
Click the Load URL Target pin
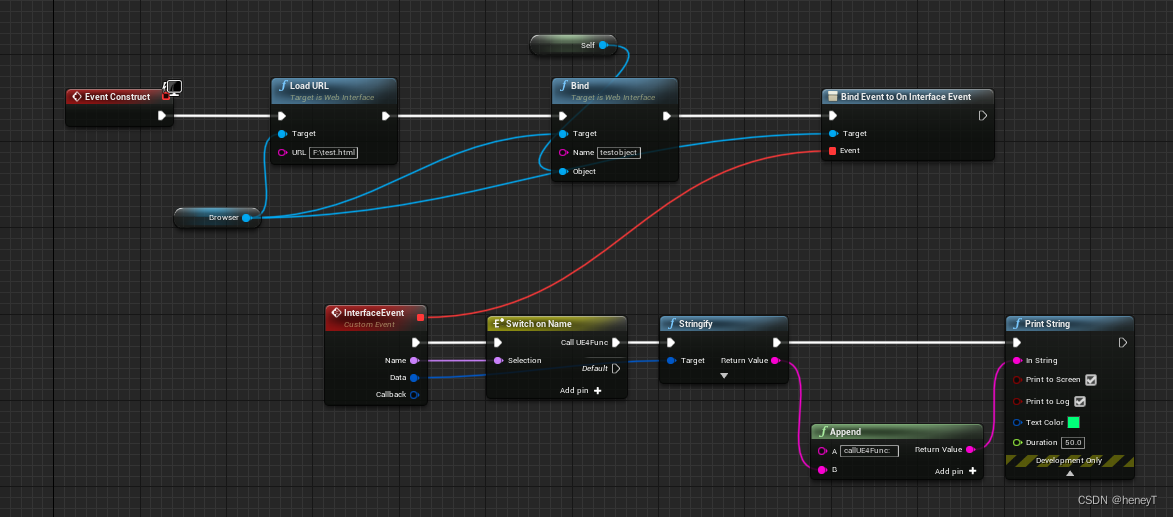[282, 134]
